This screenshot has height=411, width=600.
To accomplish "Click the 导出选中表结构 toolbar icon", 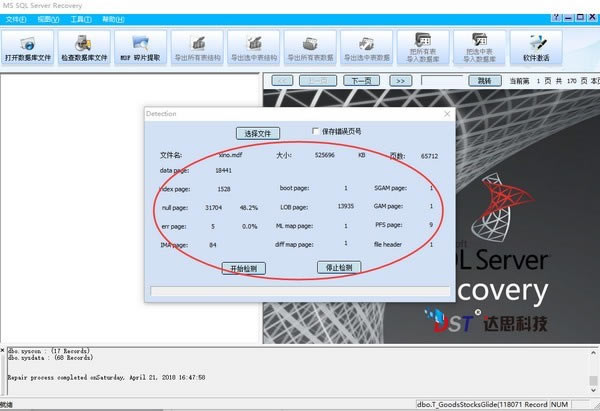I will (x=253, y=46).
